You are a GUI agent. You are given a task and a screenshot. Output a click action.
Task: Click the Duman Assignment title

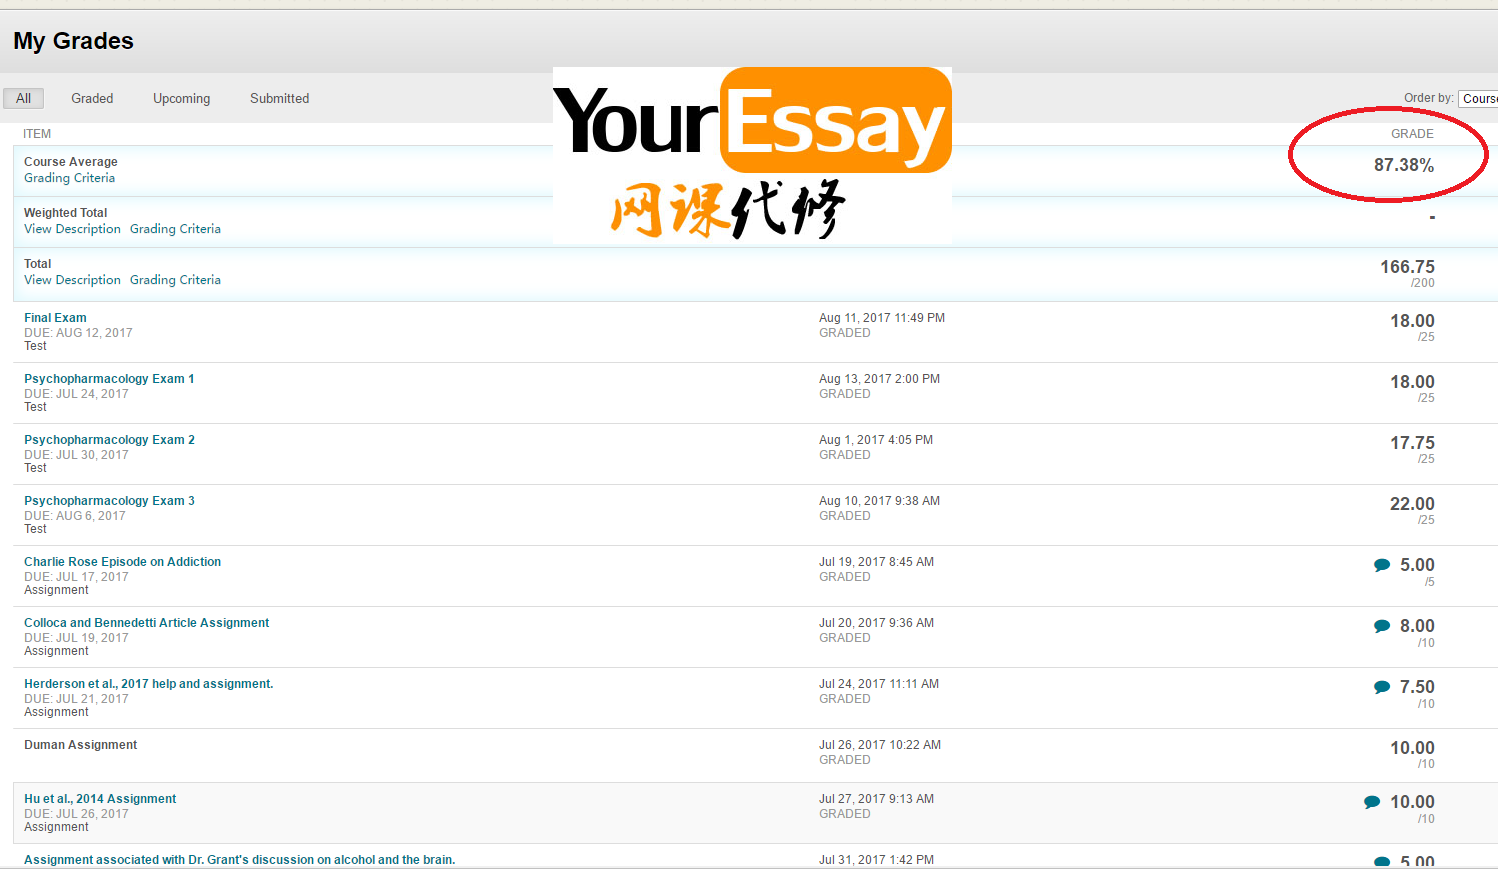[80, 745]
